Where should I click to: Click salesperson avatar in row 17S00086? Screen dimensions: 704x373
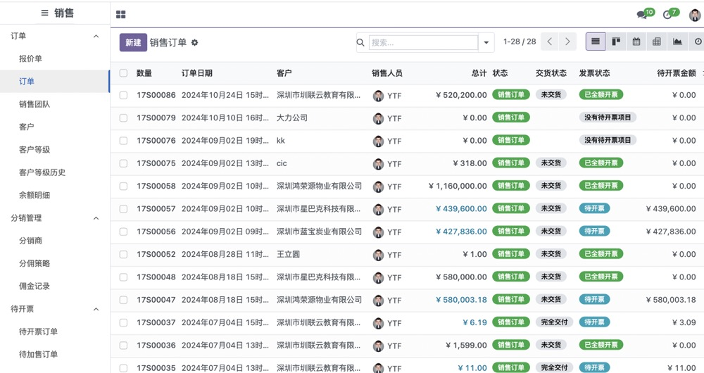pyautogui.click(x=378, y=96)
